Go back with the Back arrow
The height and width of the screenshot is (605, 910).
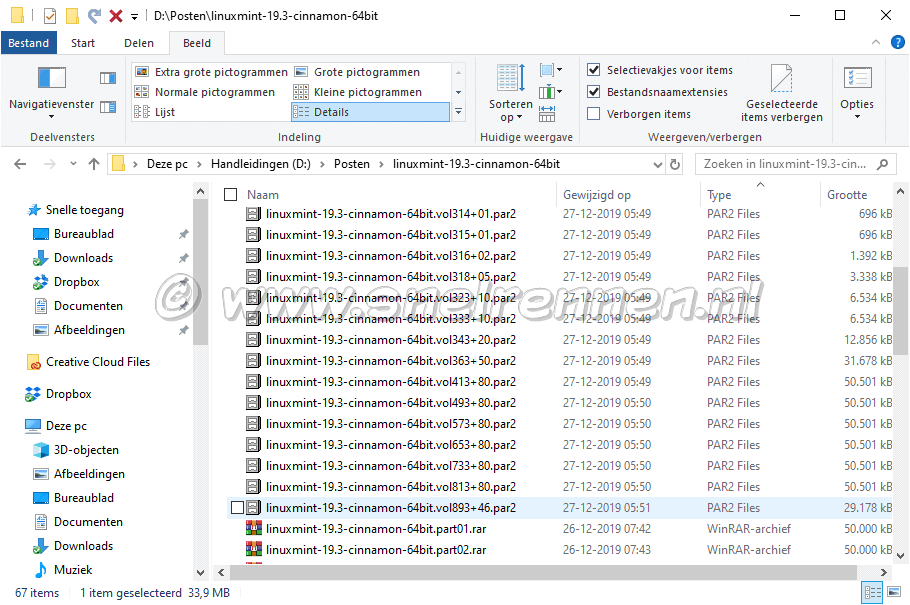20,164
